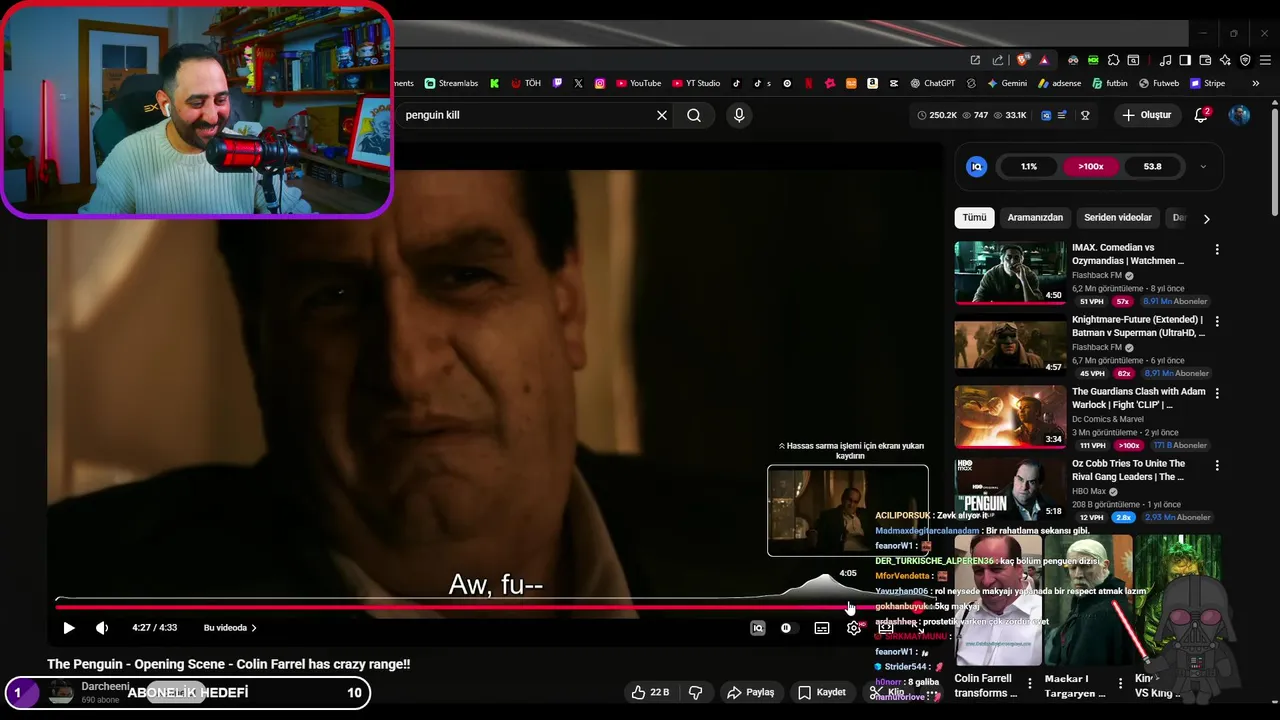Open 'Oz Cobb Tries To Unite' video thumbnail

[1010, 488]
